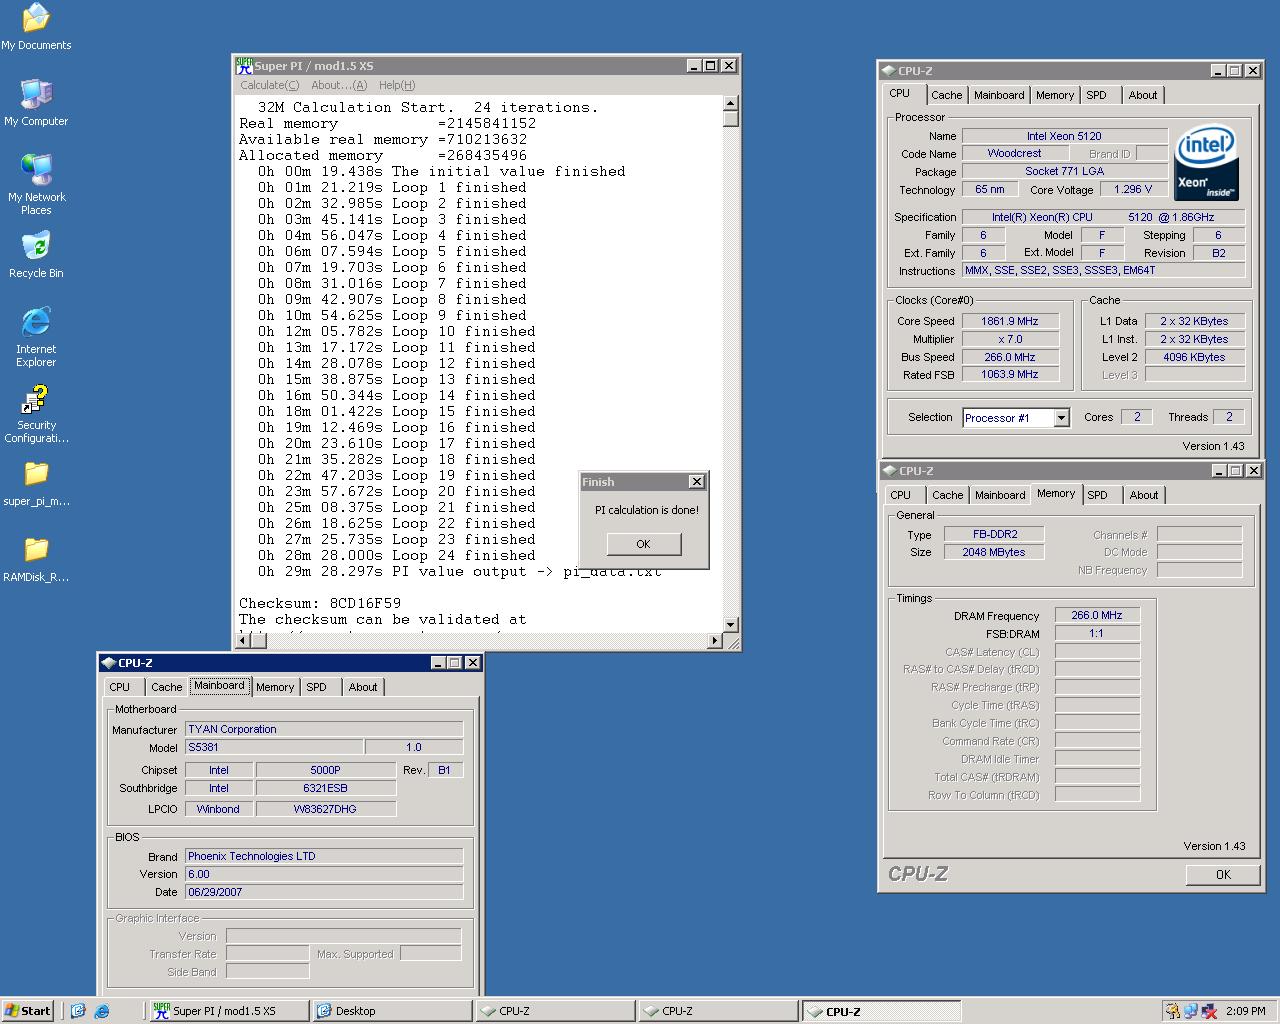Open My Documents desktop icon
The width and height of the screenshot is (1280, 1024).
(36, 27)
